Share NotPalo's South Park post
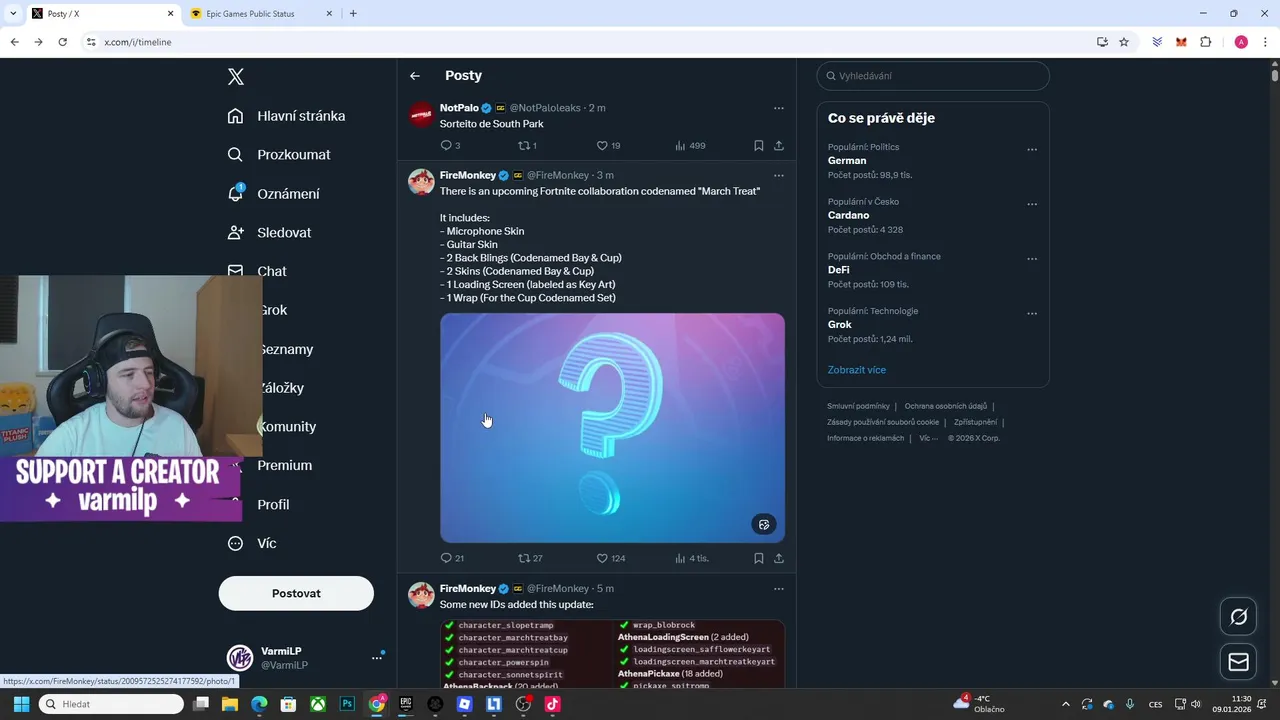Image resolution: width=1280 pixels, height=720 pixels. 779,145
